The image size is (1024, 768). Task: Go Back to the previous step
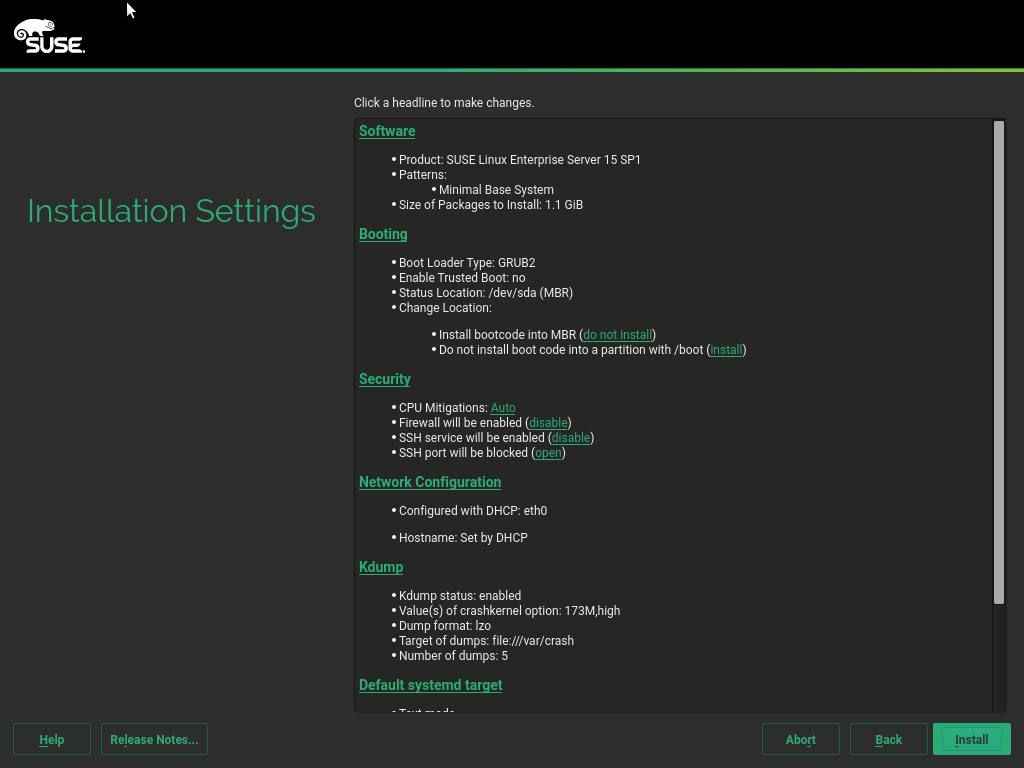[x=888, y=740]
